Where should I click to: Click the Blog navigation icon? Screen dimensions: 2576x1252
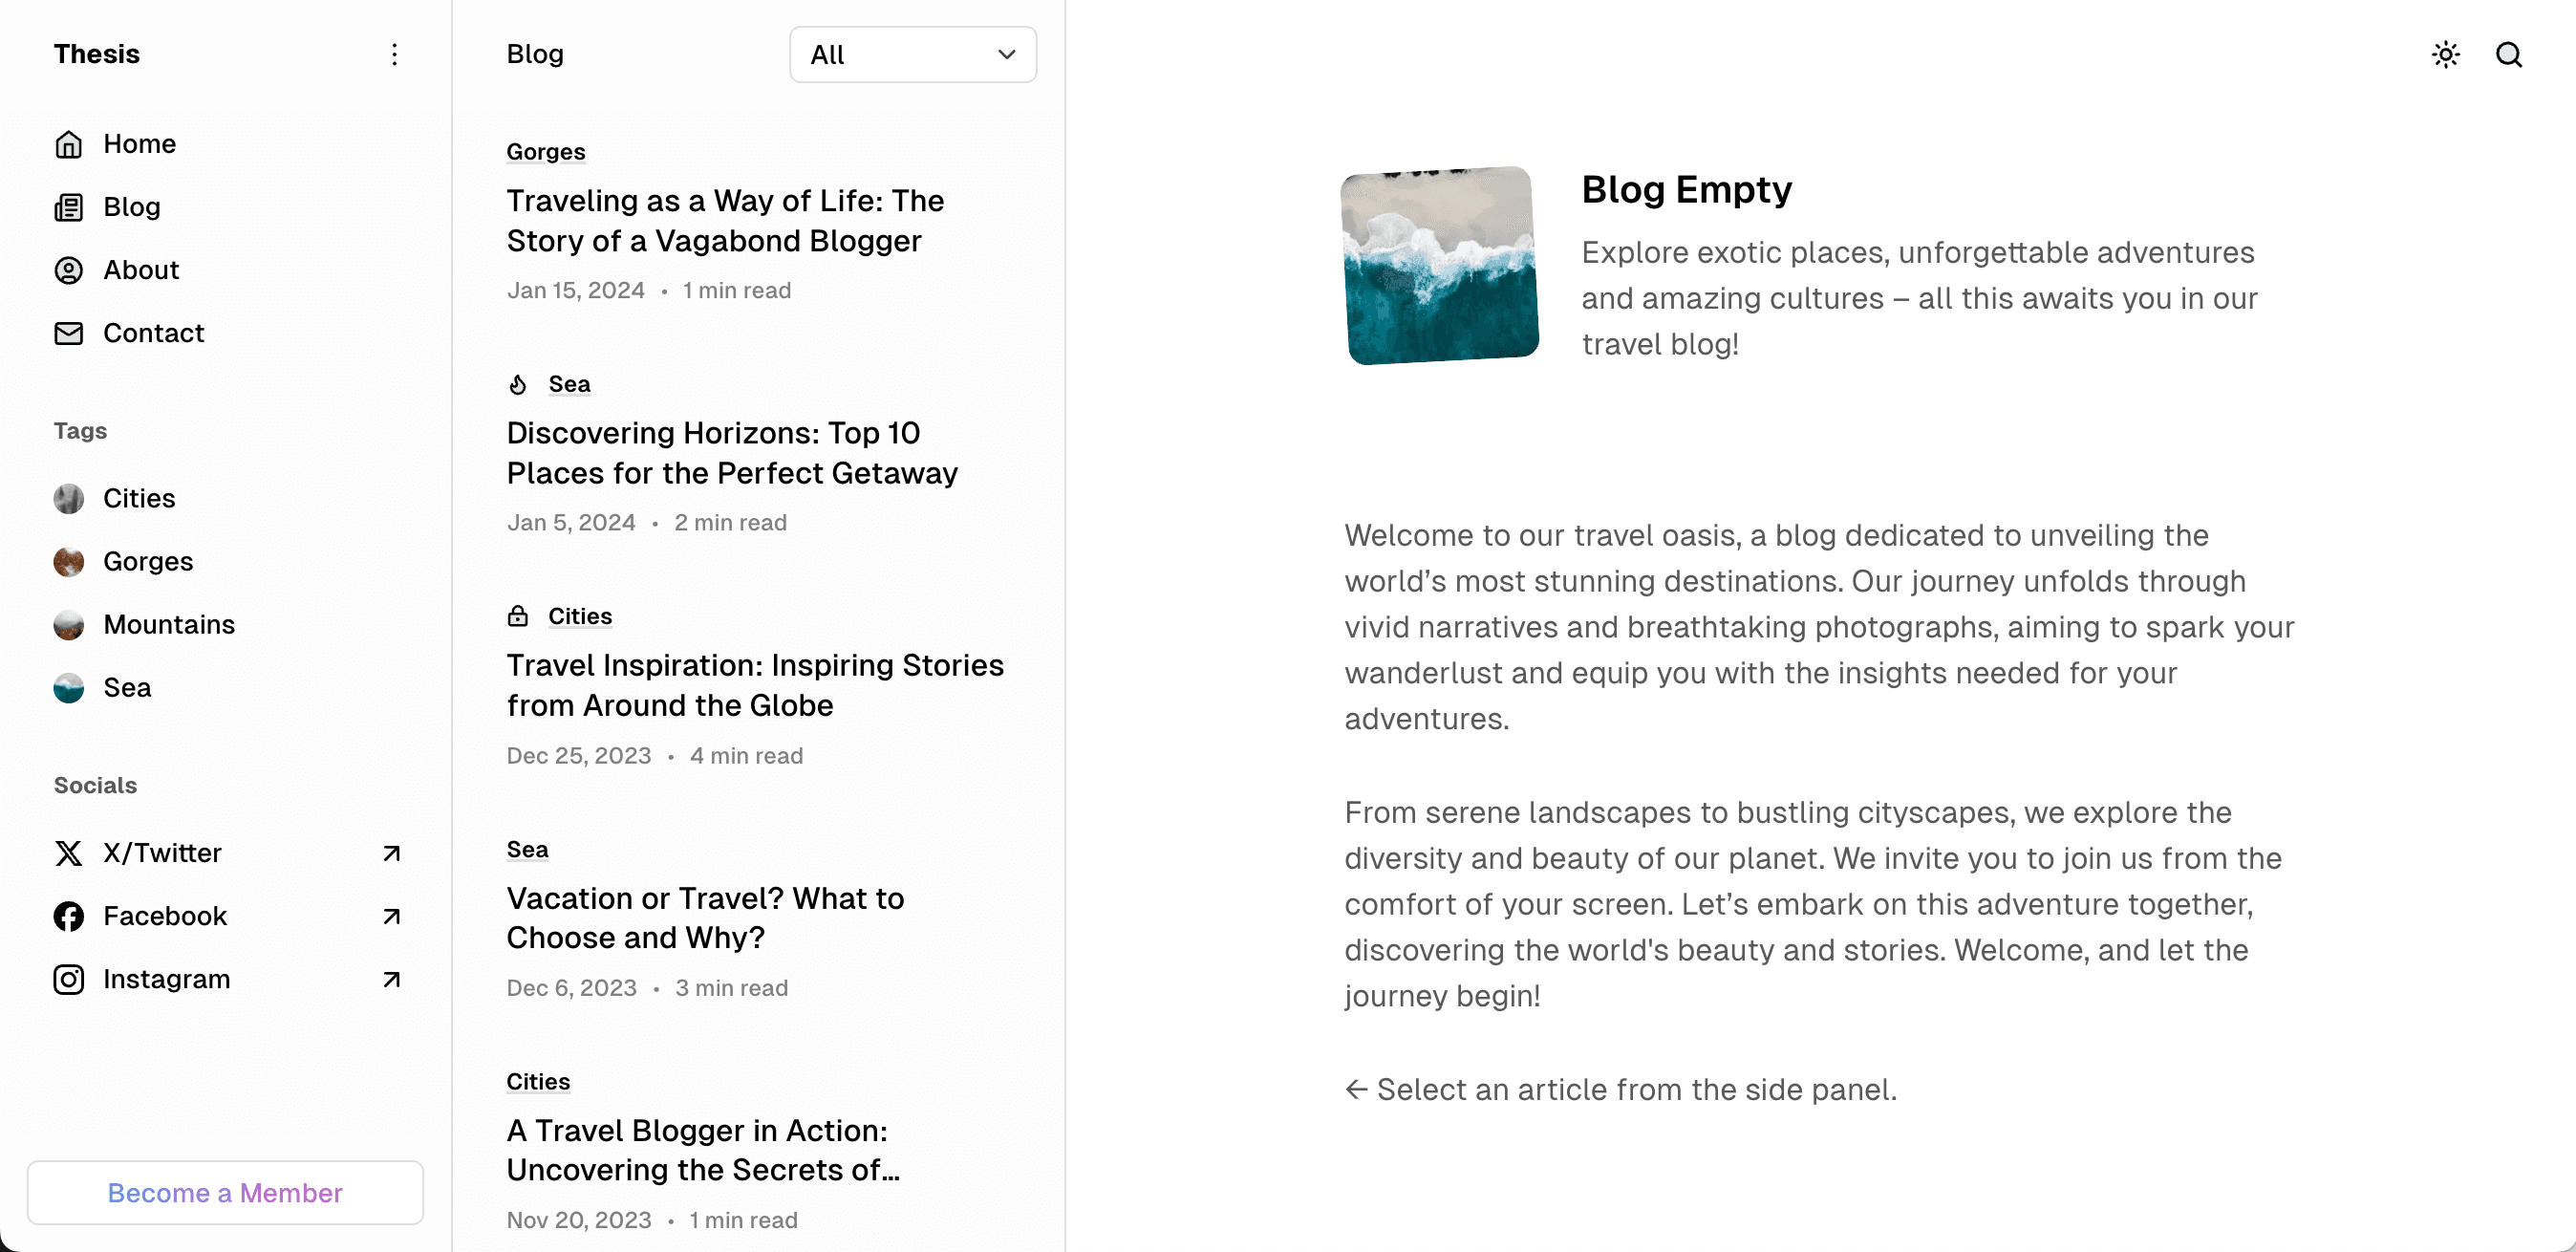pos(69,207)
